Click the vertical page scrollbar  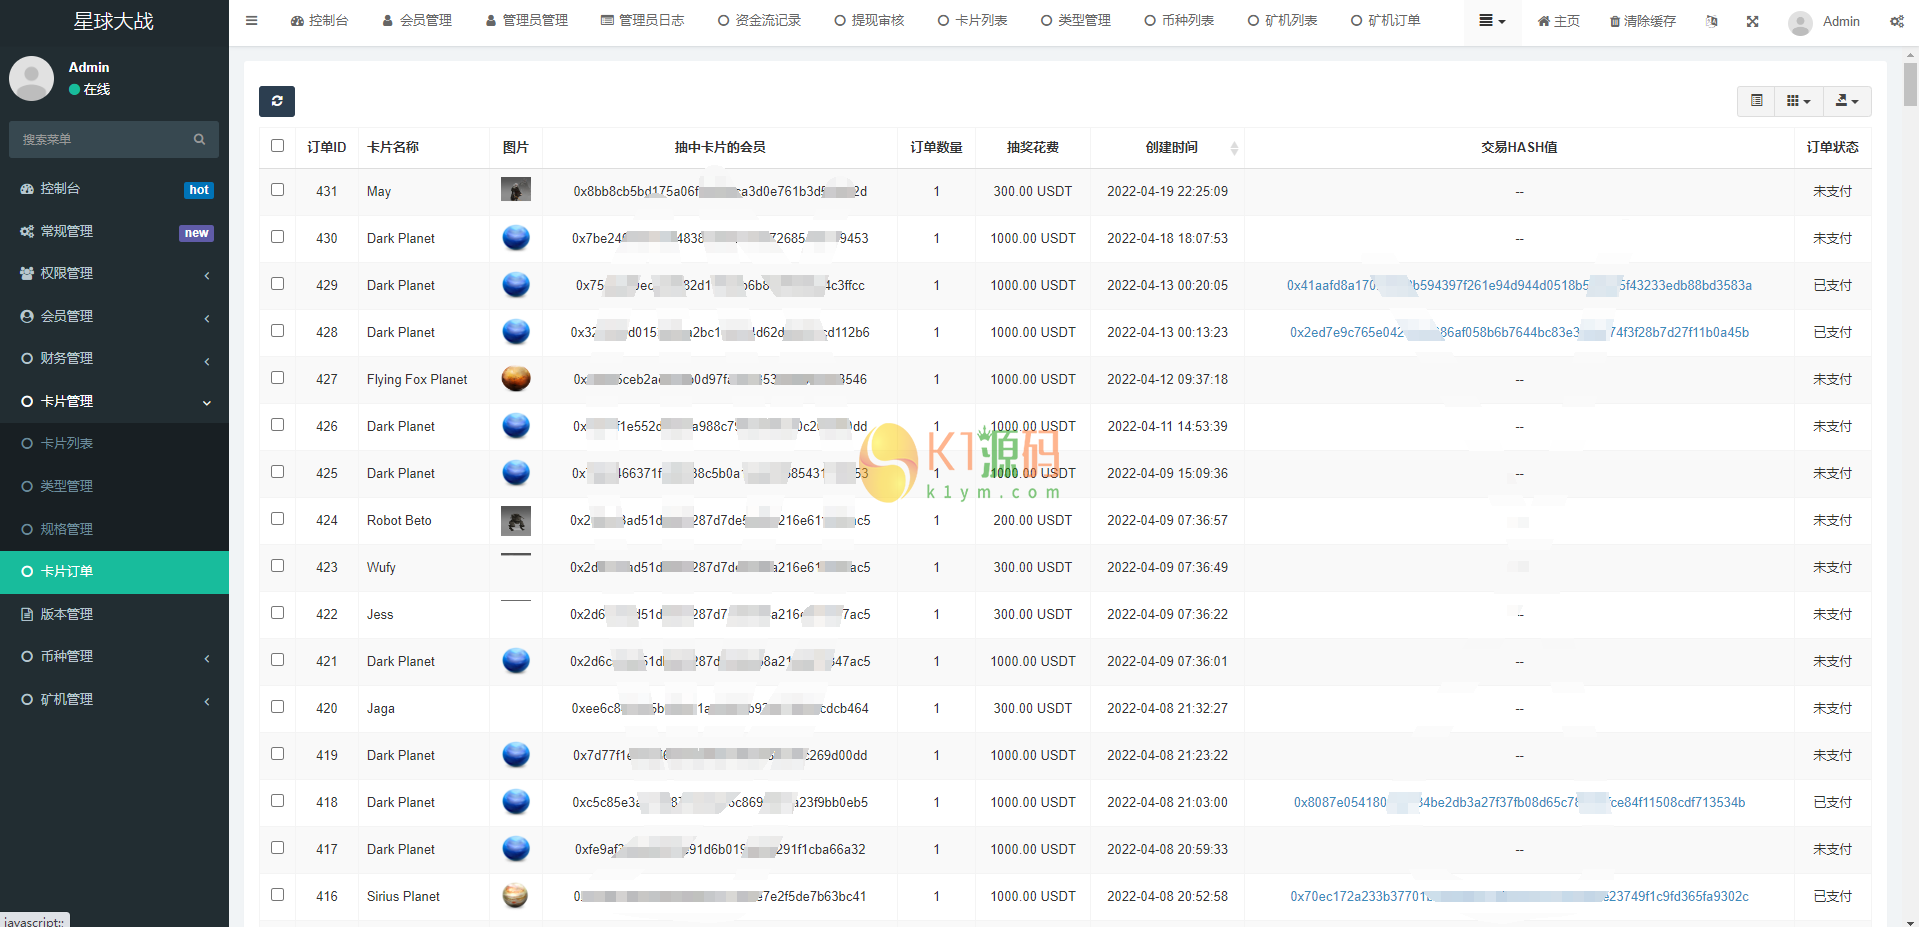[1910, 84]
